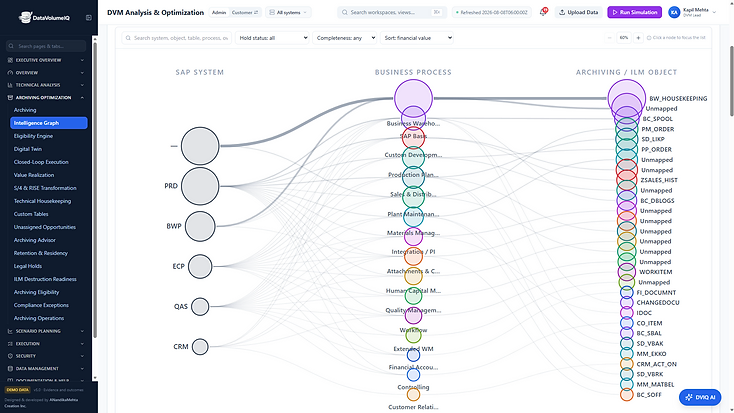This screenshot has height=413, width=734.
Task: Click the Refreshed timestamp badge
Action: click(x=492, y=12)
